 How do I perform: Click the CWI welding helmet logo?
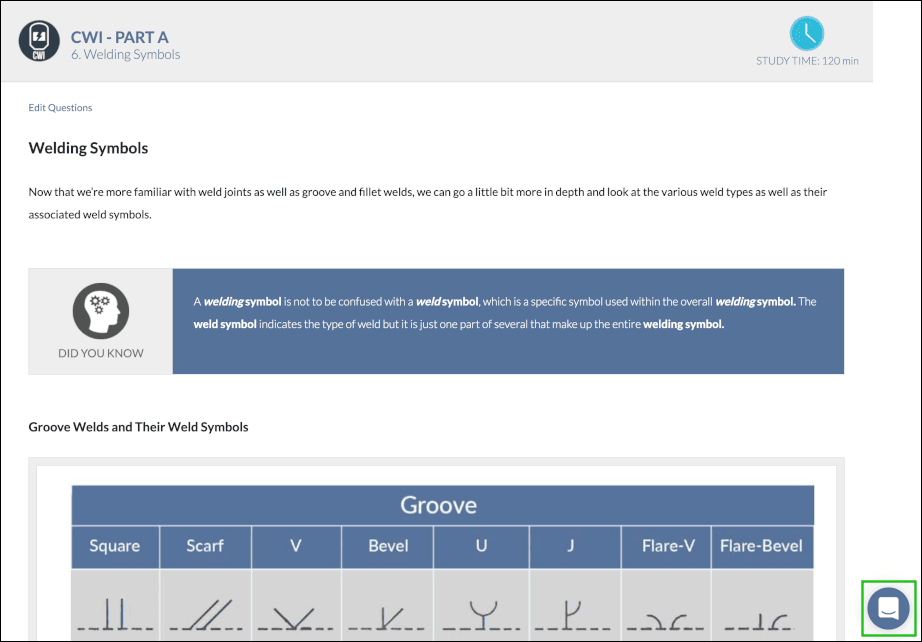(x=39, y=40)
